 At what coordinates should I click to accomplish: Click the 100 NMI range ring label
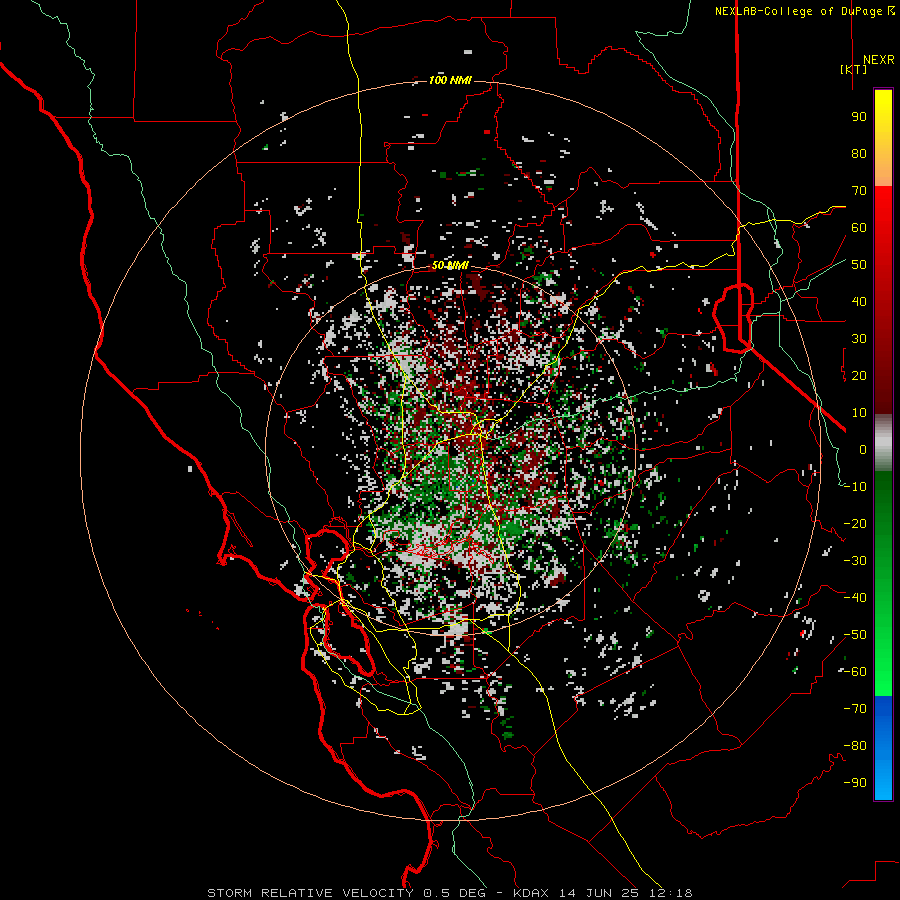coord(450,80)
